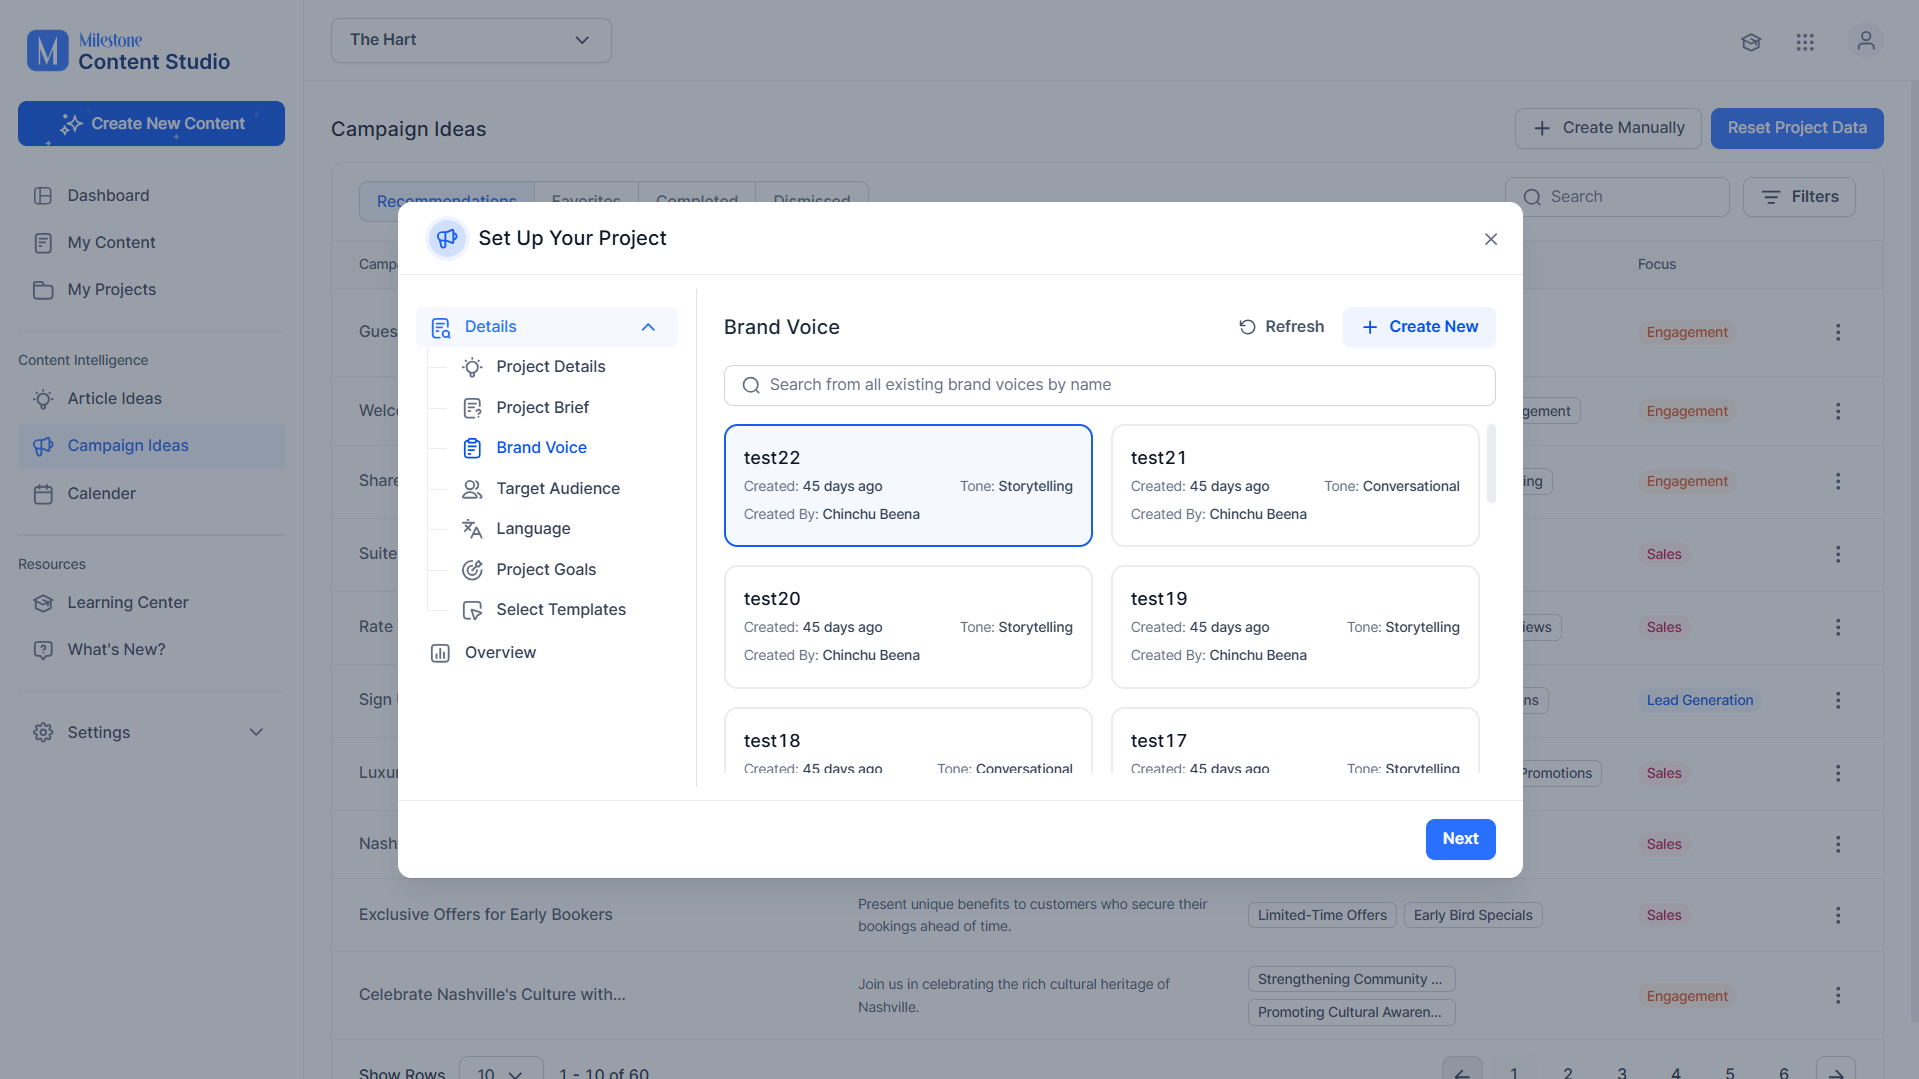Open Select Templates step
Viewport: 1919px width, 1079px height.
coord(561,610)
